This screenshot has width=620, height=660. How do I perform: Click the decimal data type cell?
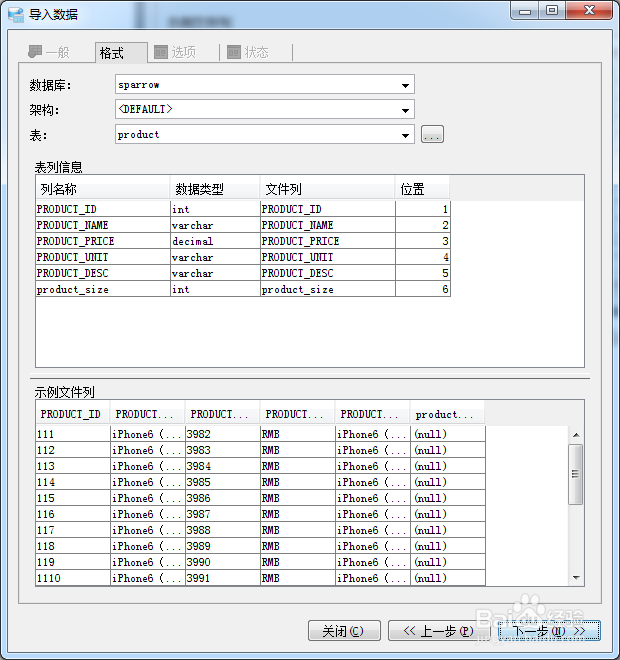(x=215, y=241)
